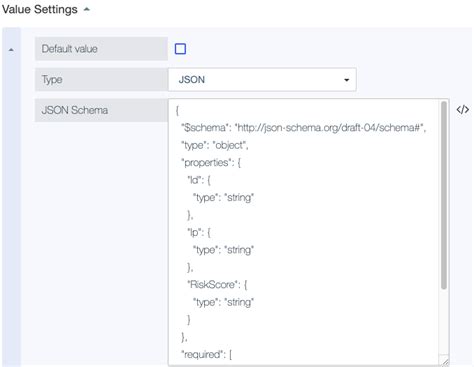The width and height of the screenshot is (474, 367).
Task: Click the "required": [ line
Action: click(206, 354)
